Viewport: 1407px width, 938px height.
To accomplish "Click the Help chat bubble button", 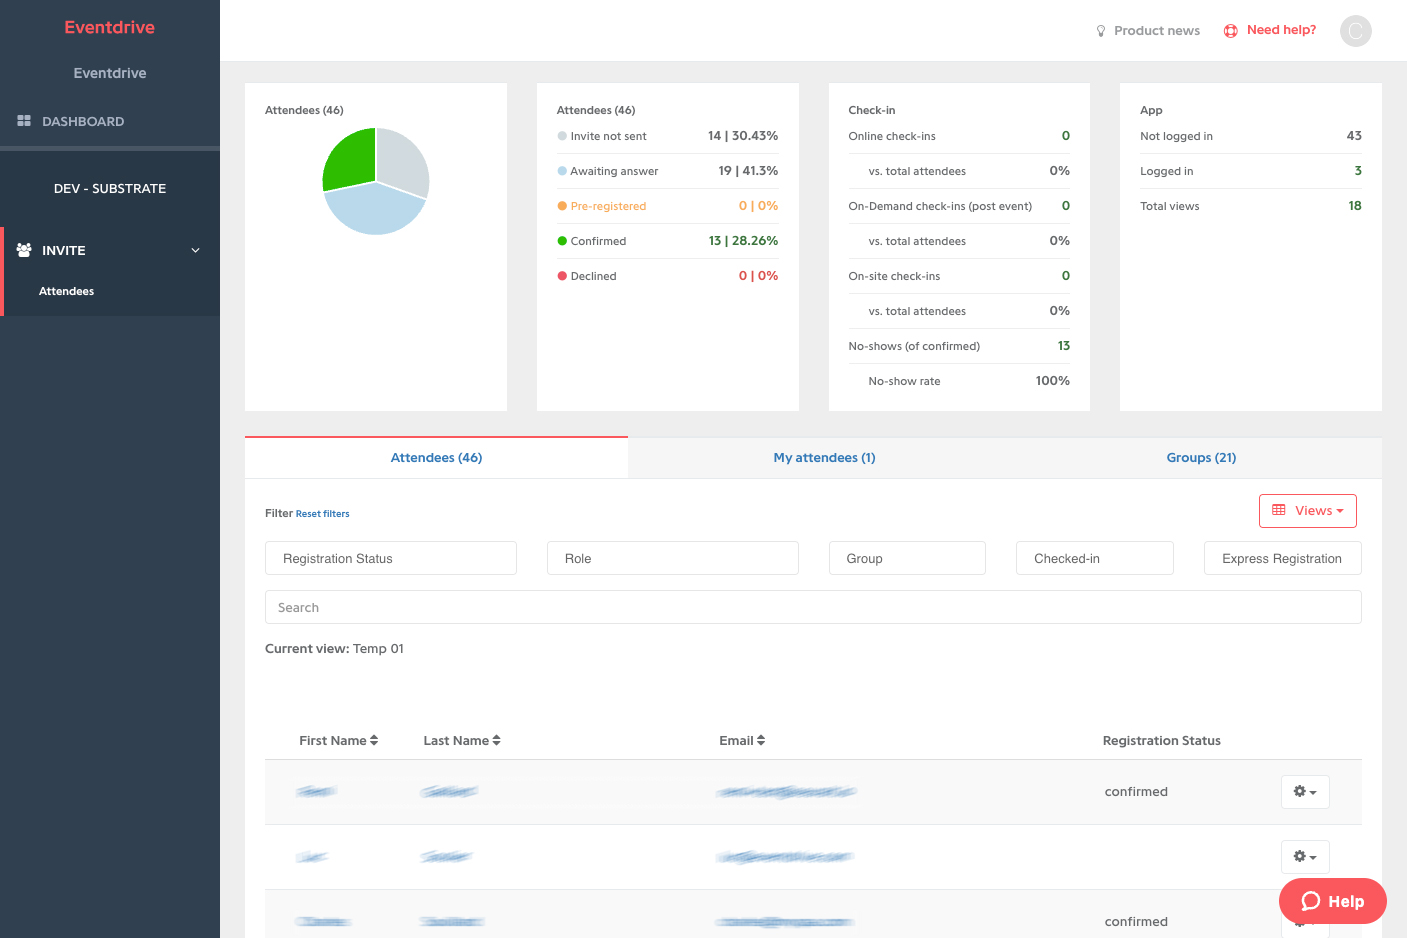I will click(x=1333, y=901).
